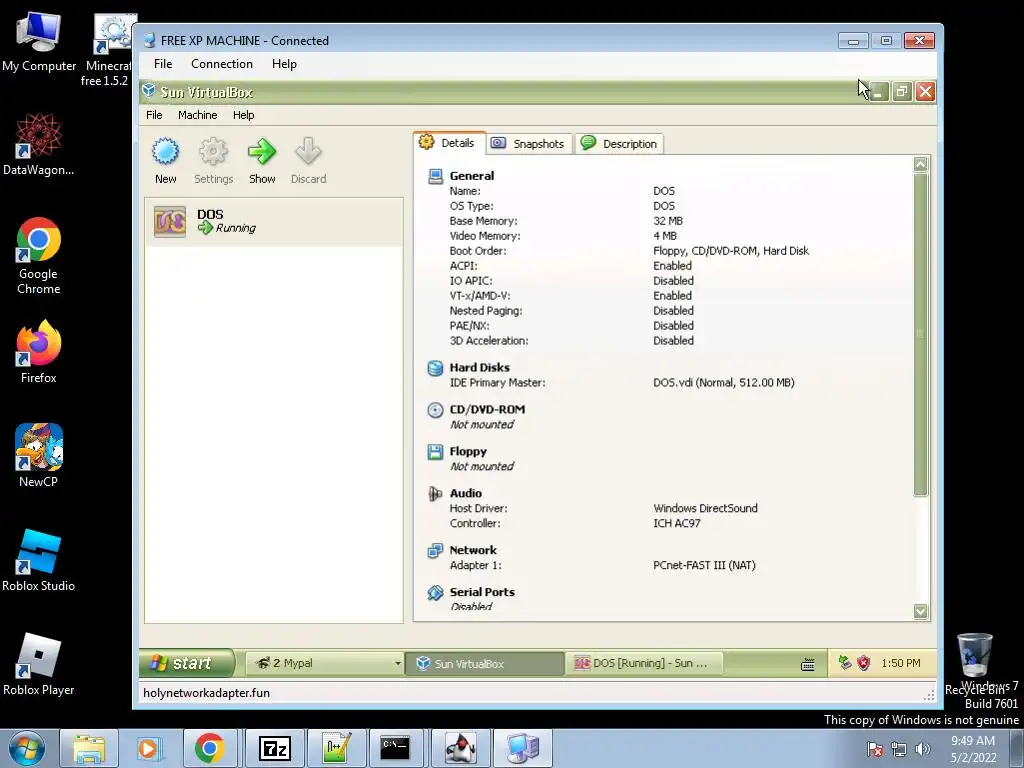Open Google Chrome desktop shortcut

(39, 256)
